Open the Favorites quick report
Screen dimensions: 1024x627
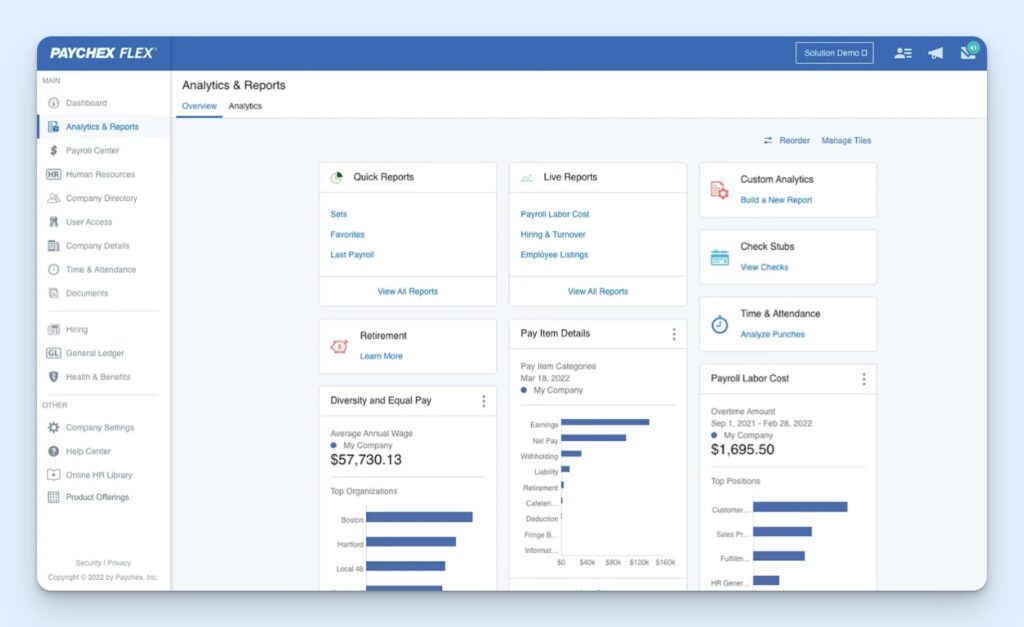click(347, 234)
